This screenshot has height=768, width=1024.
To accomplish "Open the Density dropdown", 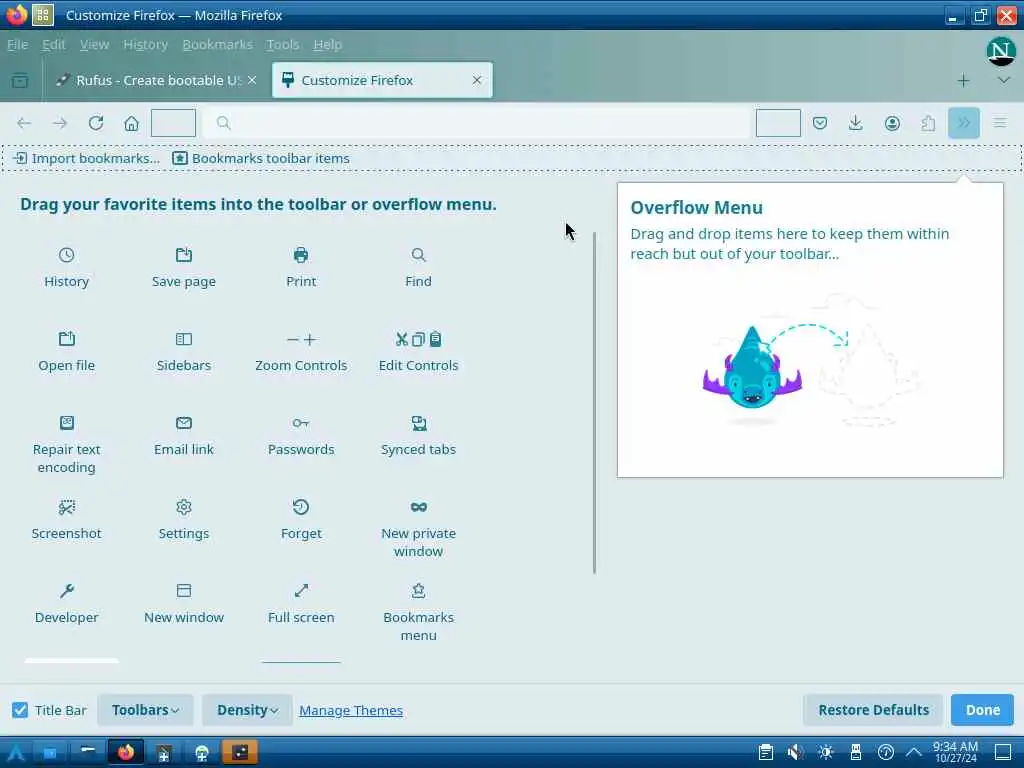I will [247, 710].
